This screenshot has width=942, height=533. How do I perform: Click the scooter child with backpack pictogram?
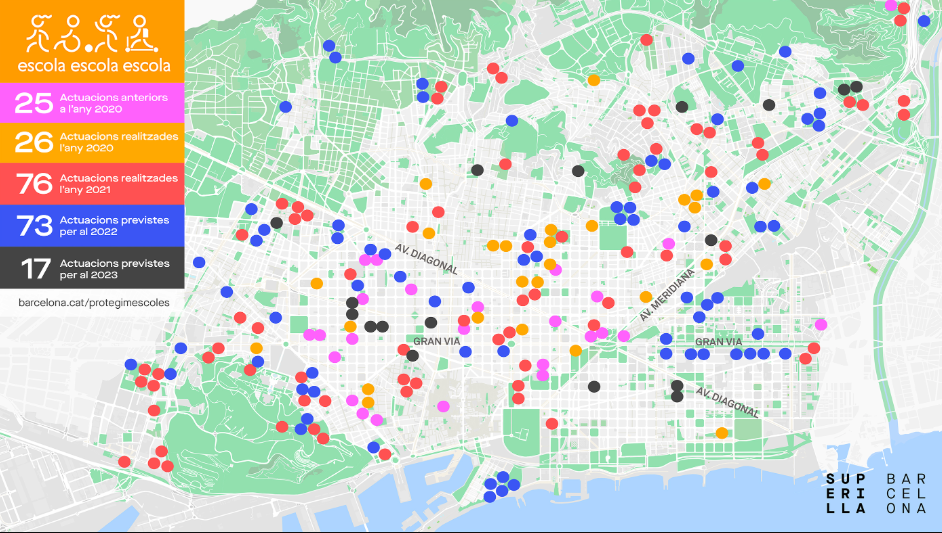click(x=145, y=33)
